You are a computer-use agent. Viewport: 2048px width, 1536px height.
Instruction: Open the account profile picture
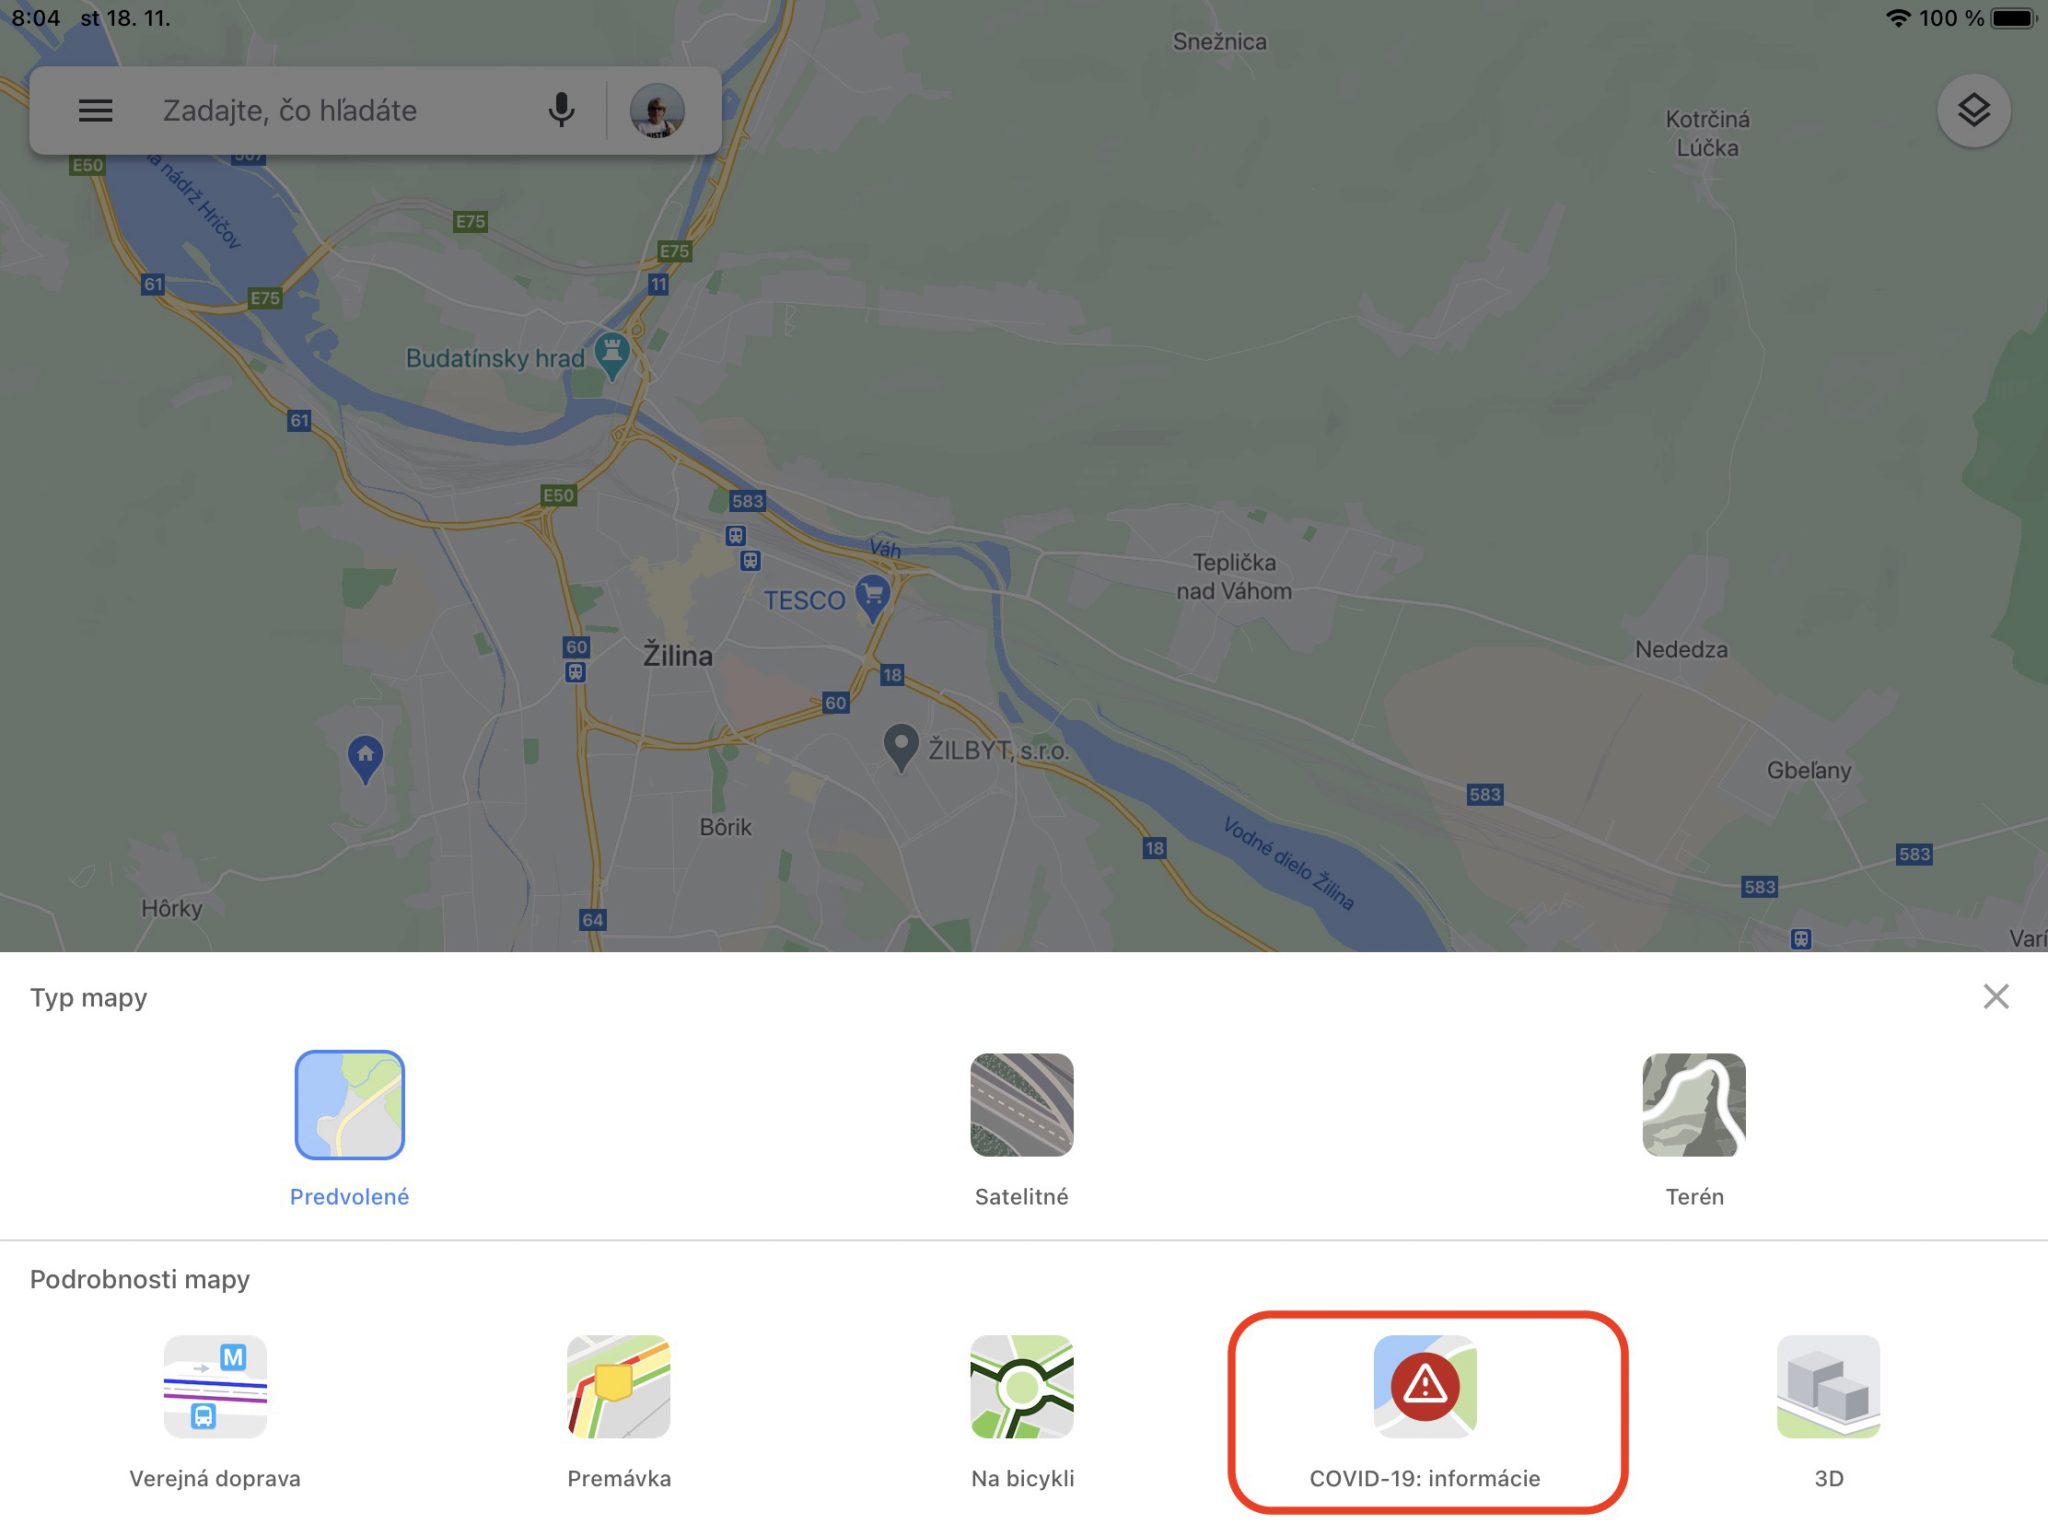point(657,111)
